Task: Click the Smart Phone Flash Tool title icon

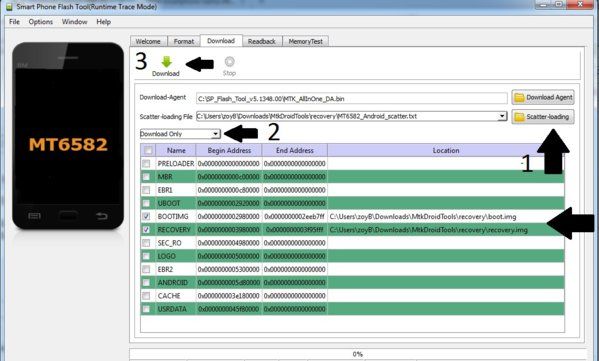Action: (9, 6)
